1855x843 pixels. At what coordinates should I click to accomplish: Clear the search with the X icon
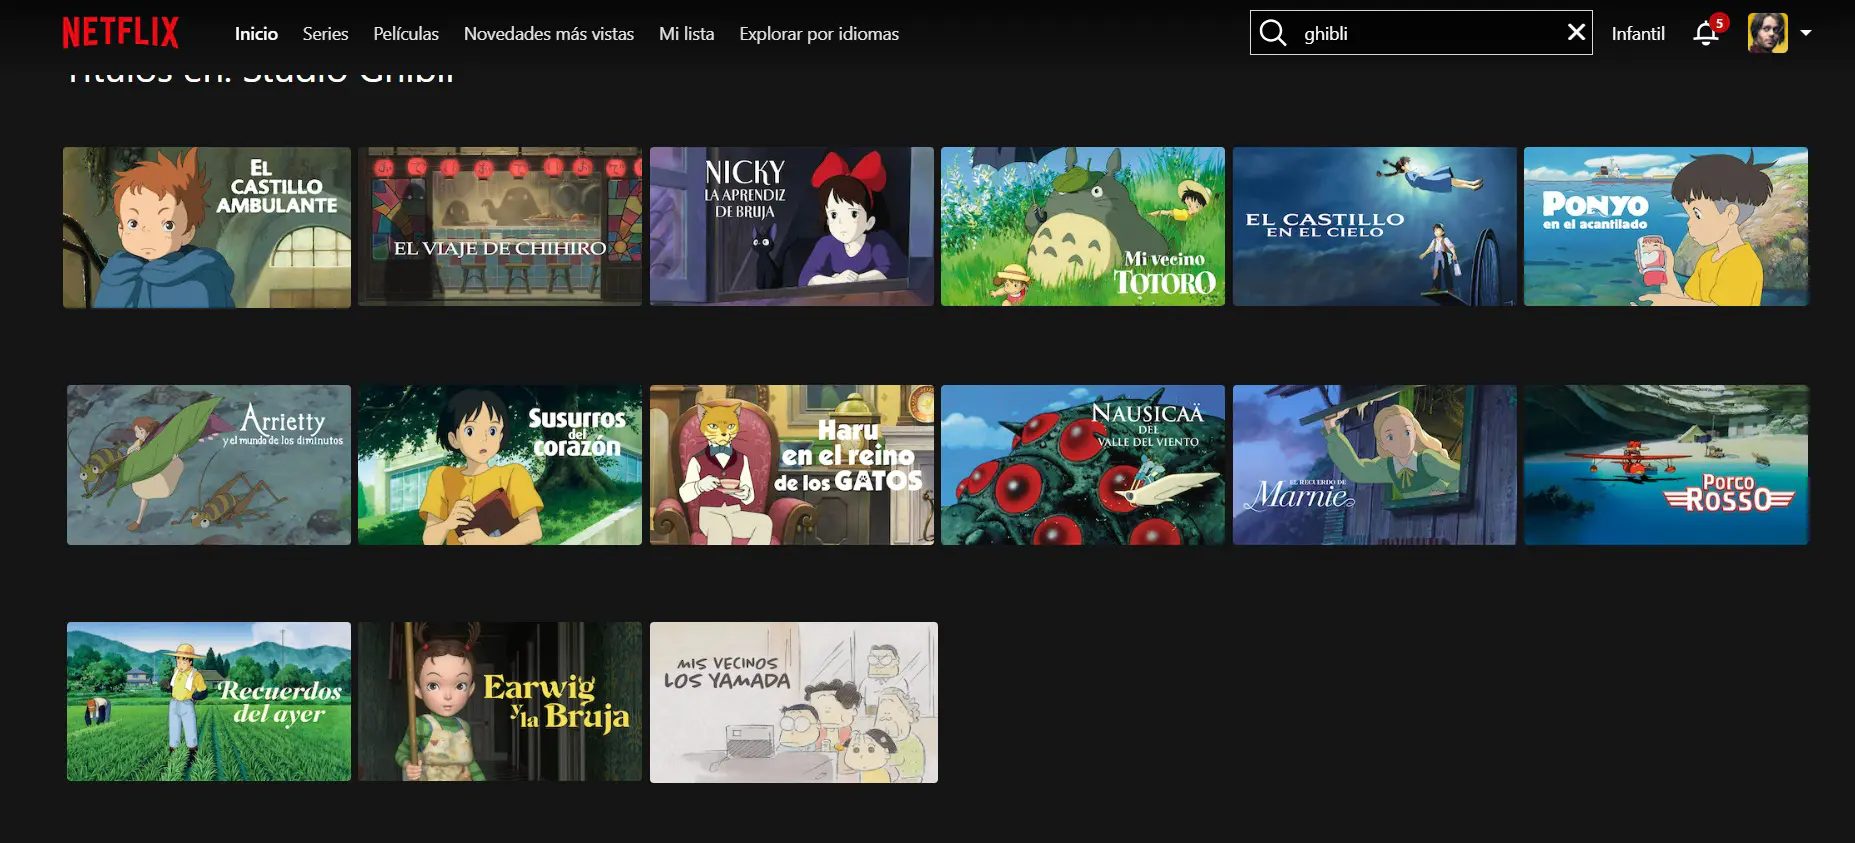(1576, 32)
